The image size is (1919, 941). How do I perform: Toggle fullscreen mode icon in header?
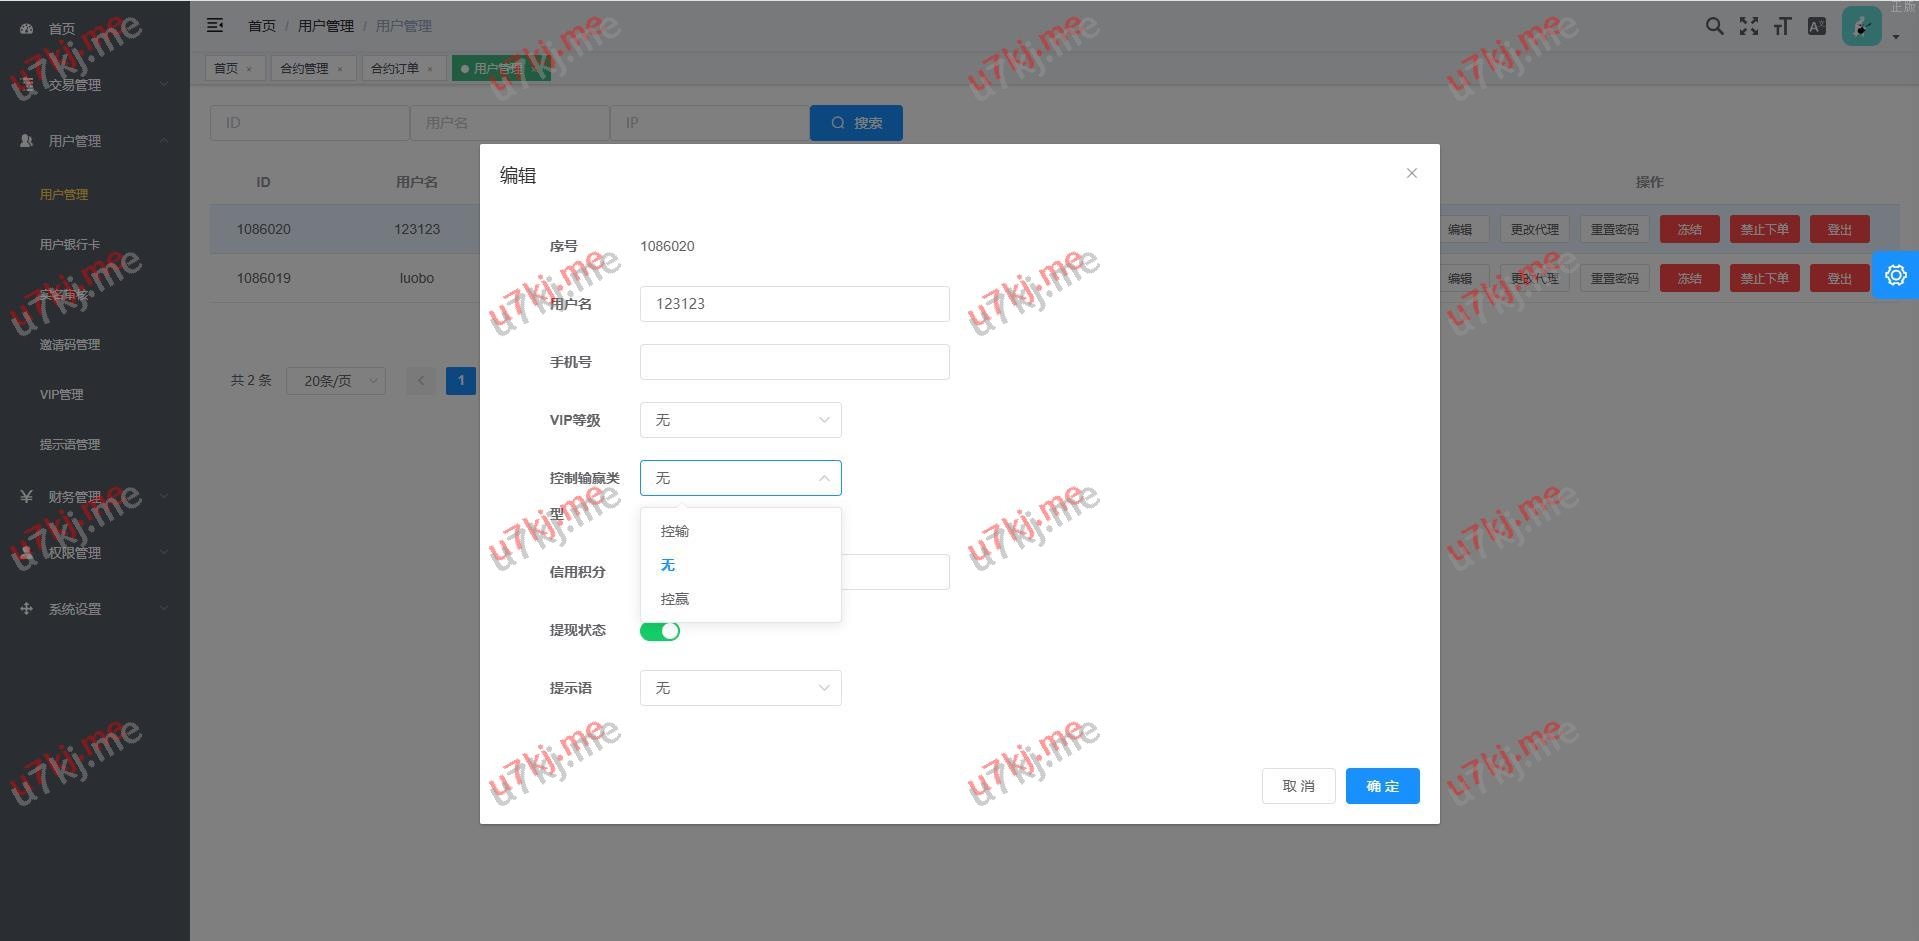point(1748,27)
